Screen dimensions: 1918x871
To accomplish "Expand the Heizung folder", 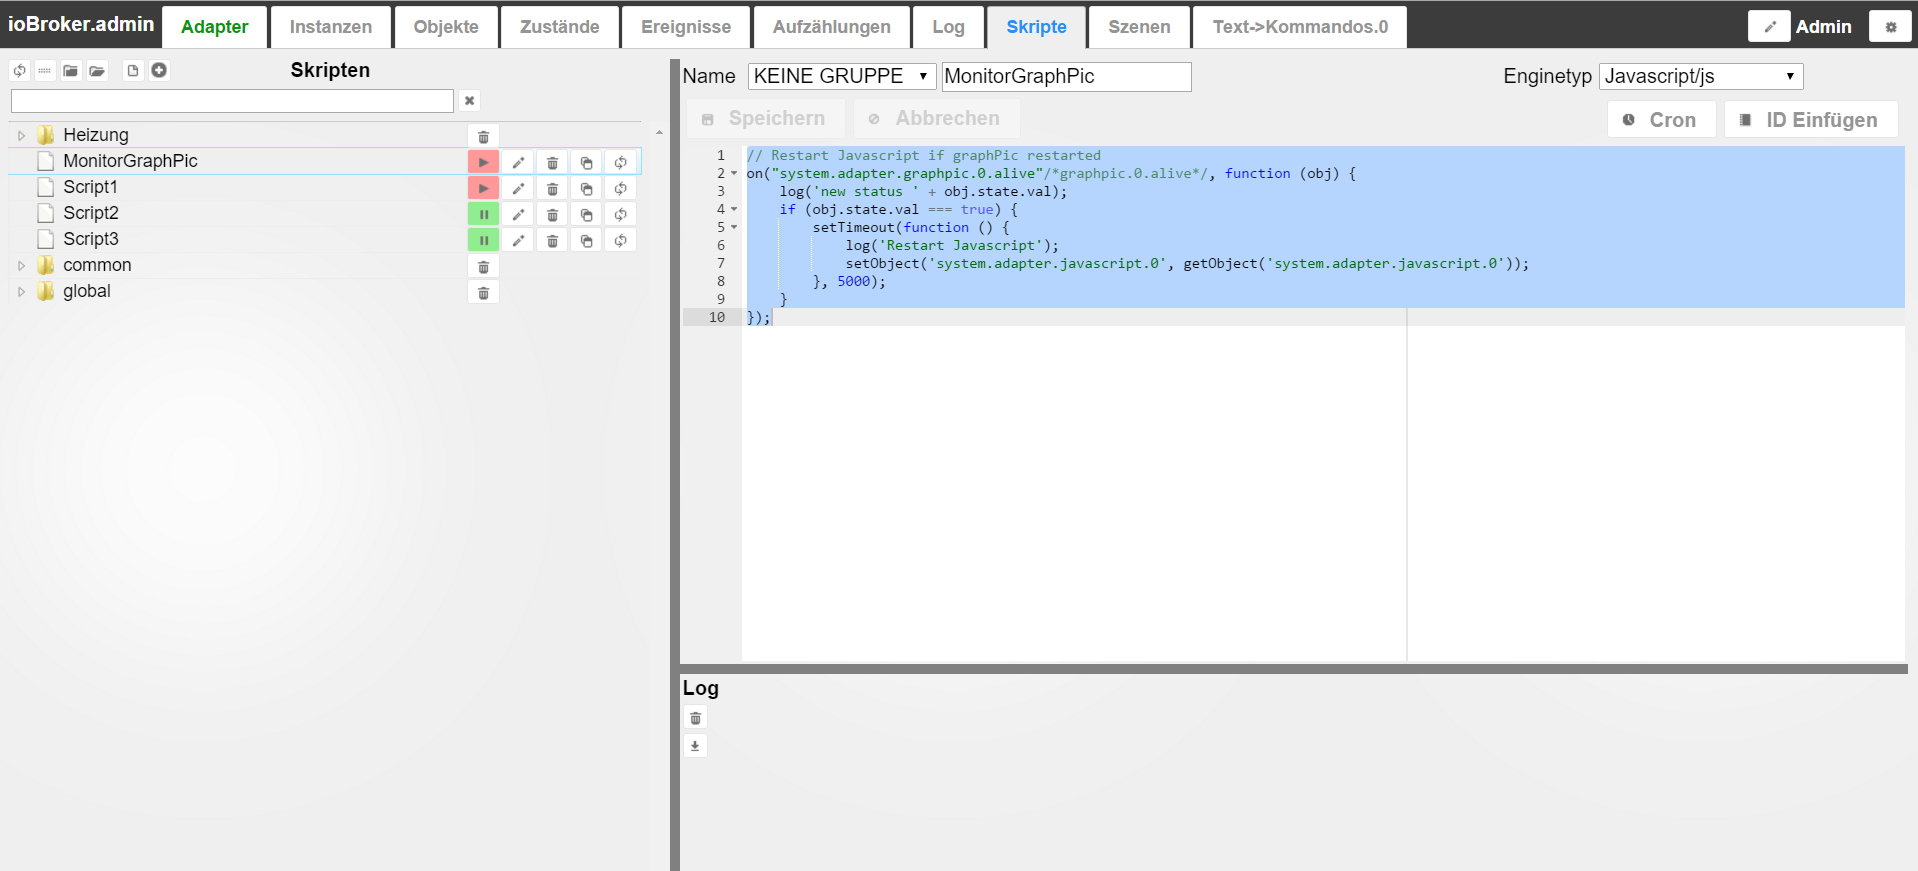I will [x=21, y=135].
